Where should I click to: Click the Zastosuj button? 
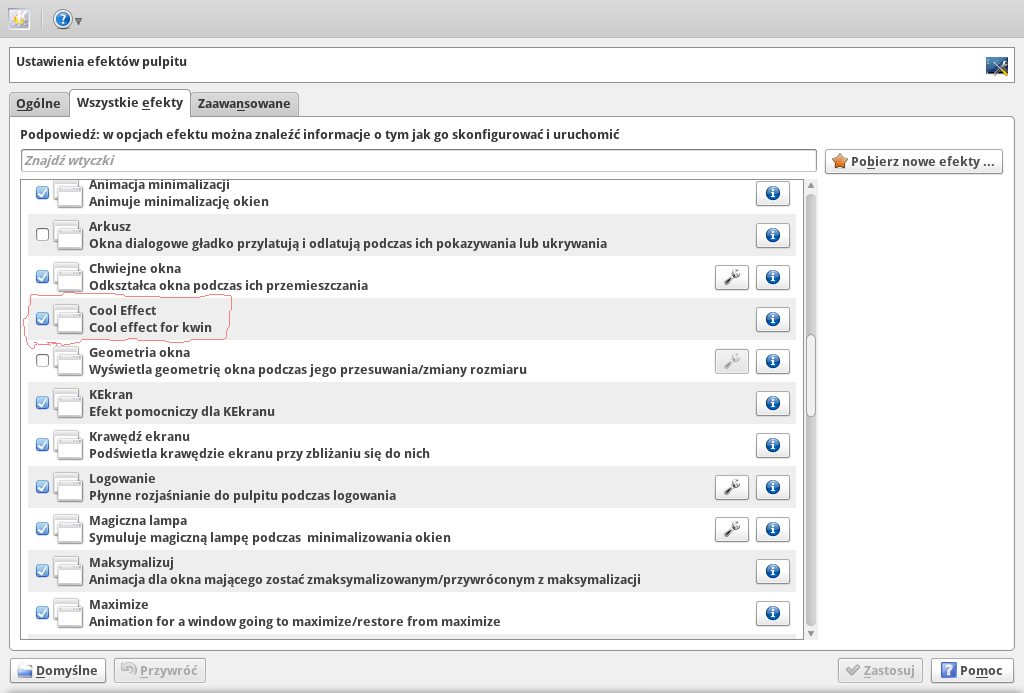coord(880,671)
